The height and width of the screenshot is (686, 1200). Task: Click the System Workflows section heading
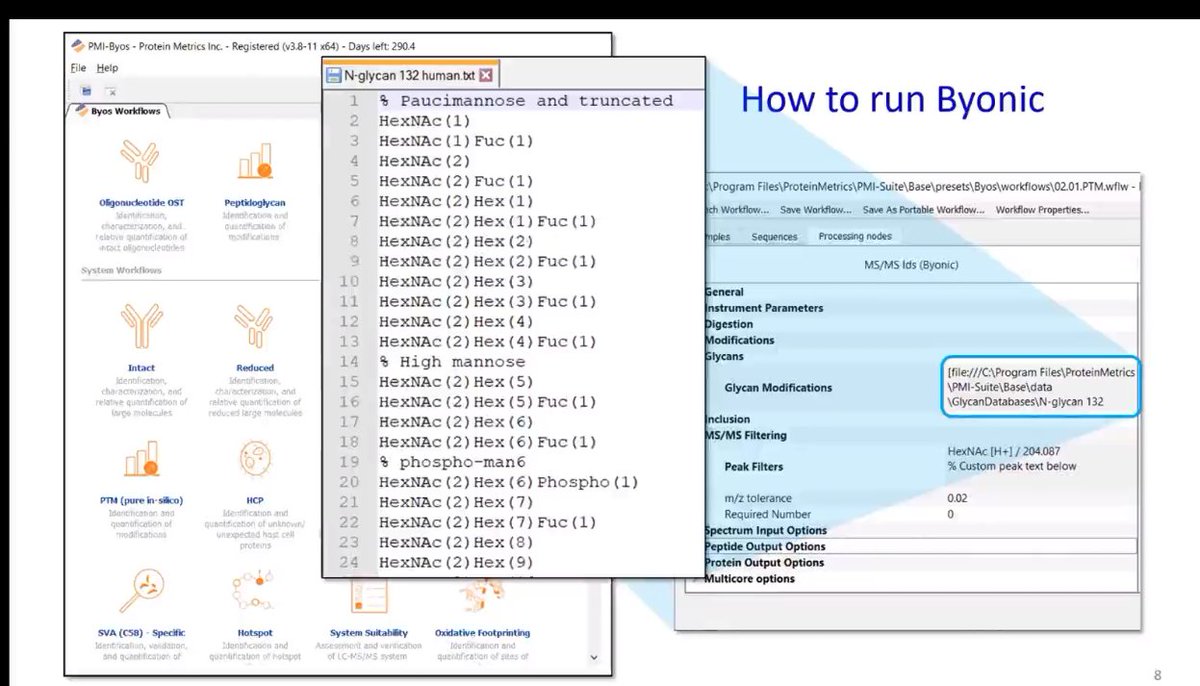121,270
